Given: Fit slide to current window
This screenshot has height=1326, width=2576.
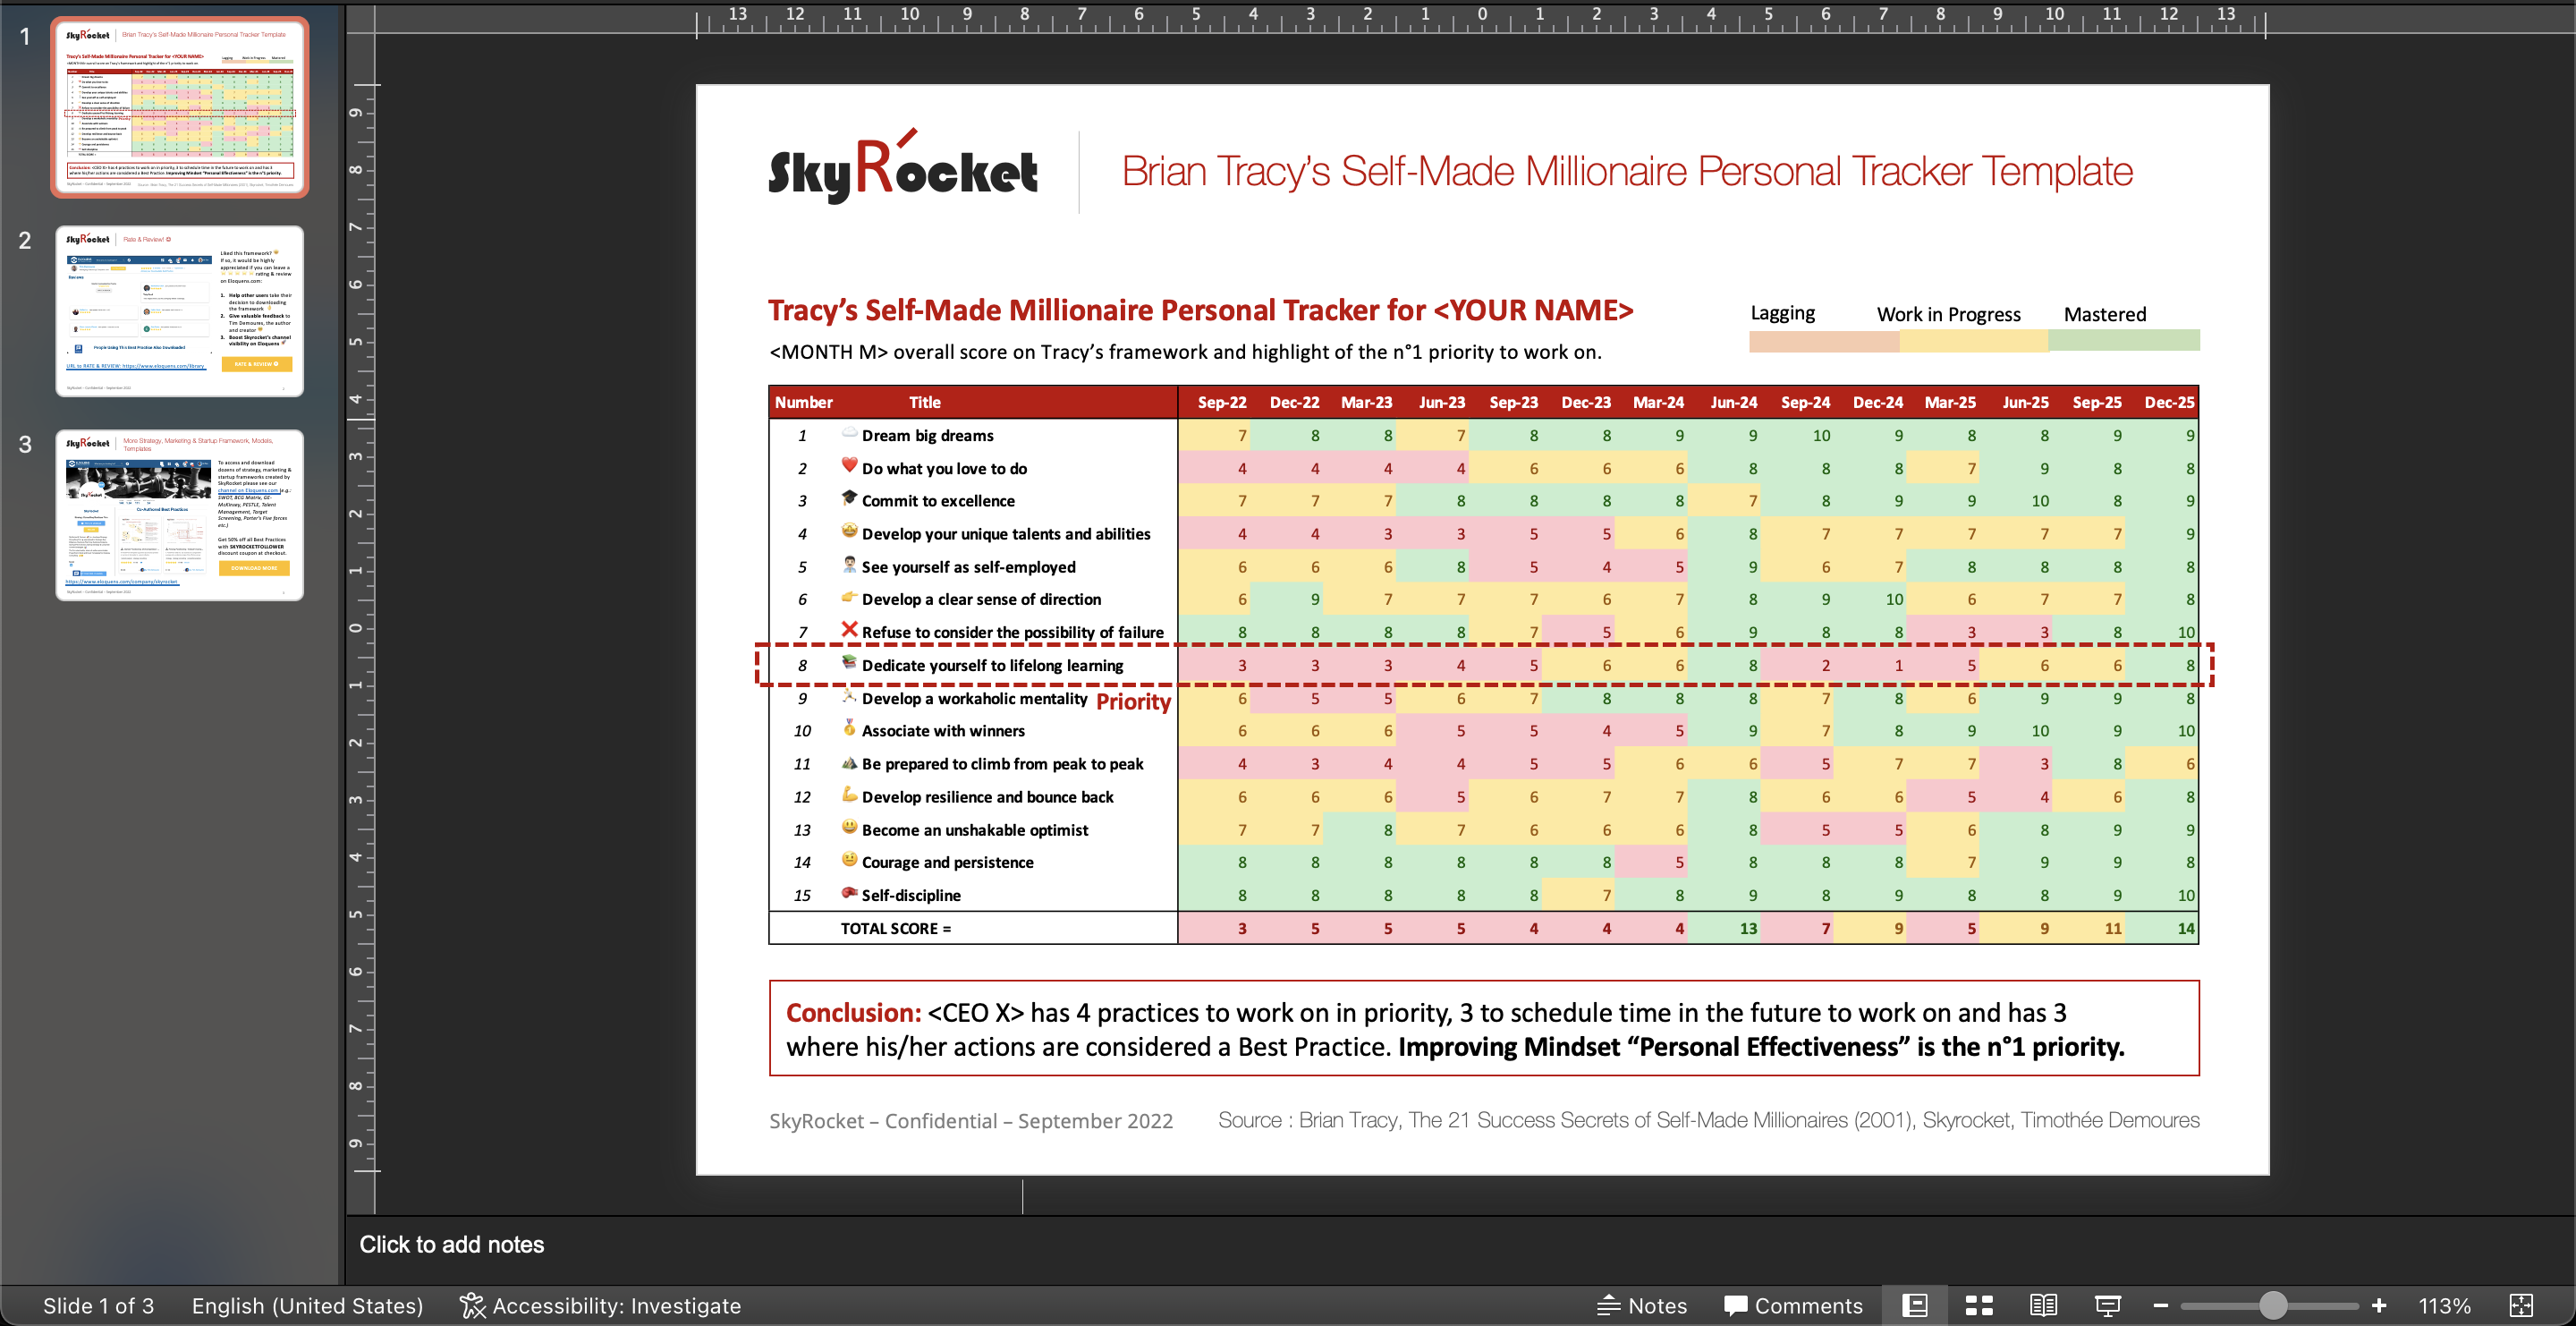Looking at the screenshot, I should click(2521, 1306).
